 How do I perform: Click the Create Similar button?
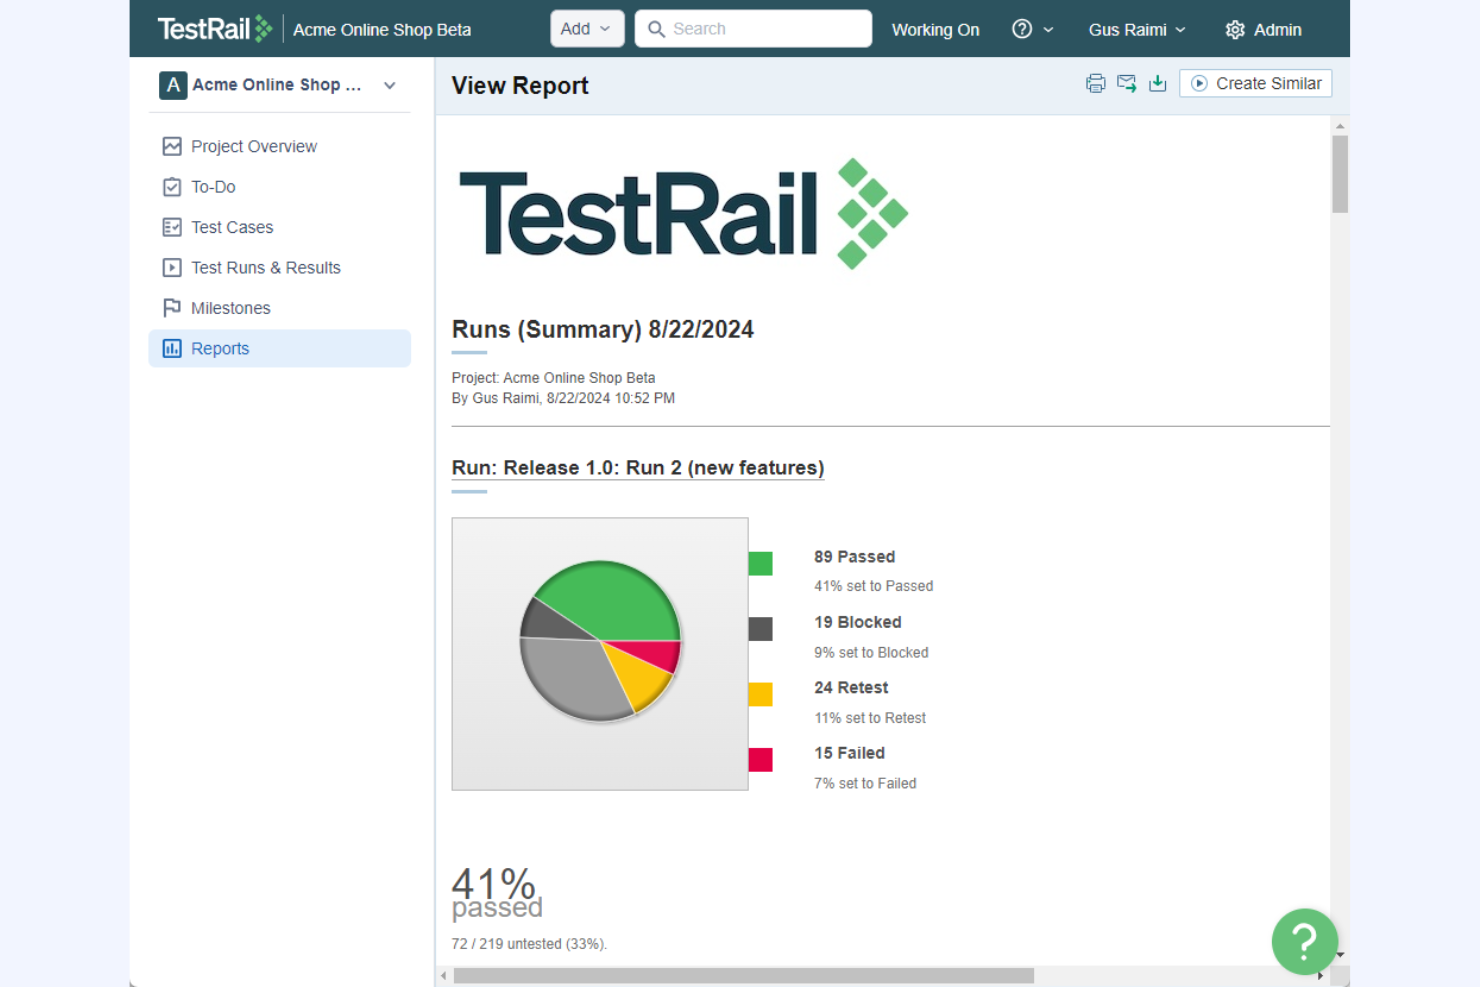click(1255, 83)
